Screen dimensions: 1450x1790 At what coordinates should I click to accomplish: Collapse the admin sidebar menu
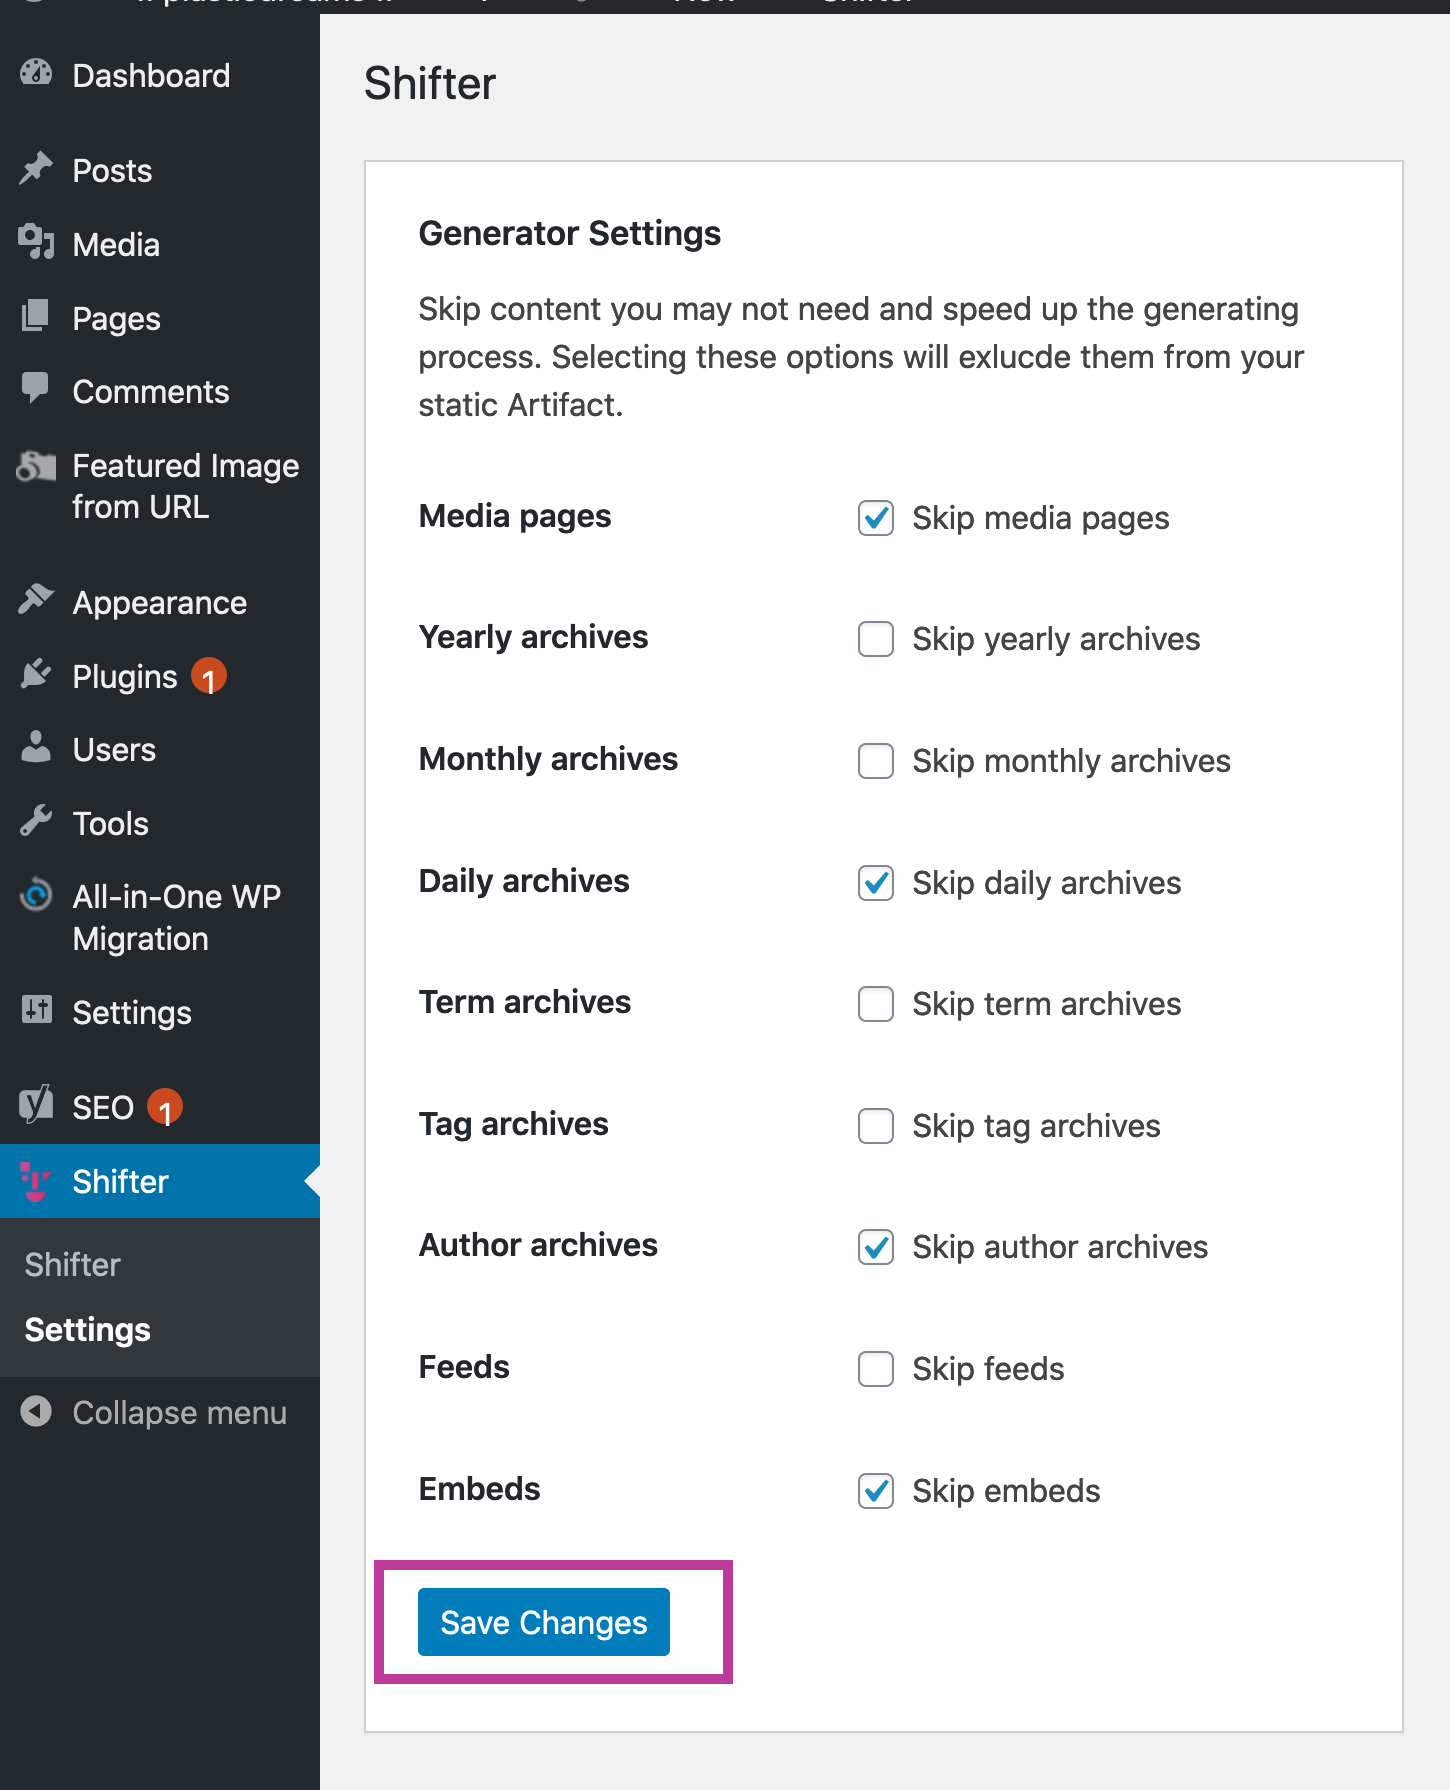pos(155,1412)
